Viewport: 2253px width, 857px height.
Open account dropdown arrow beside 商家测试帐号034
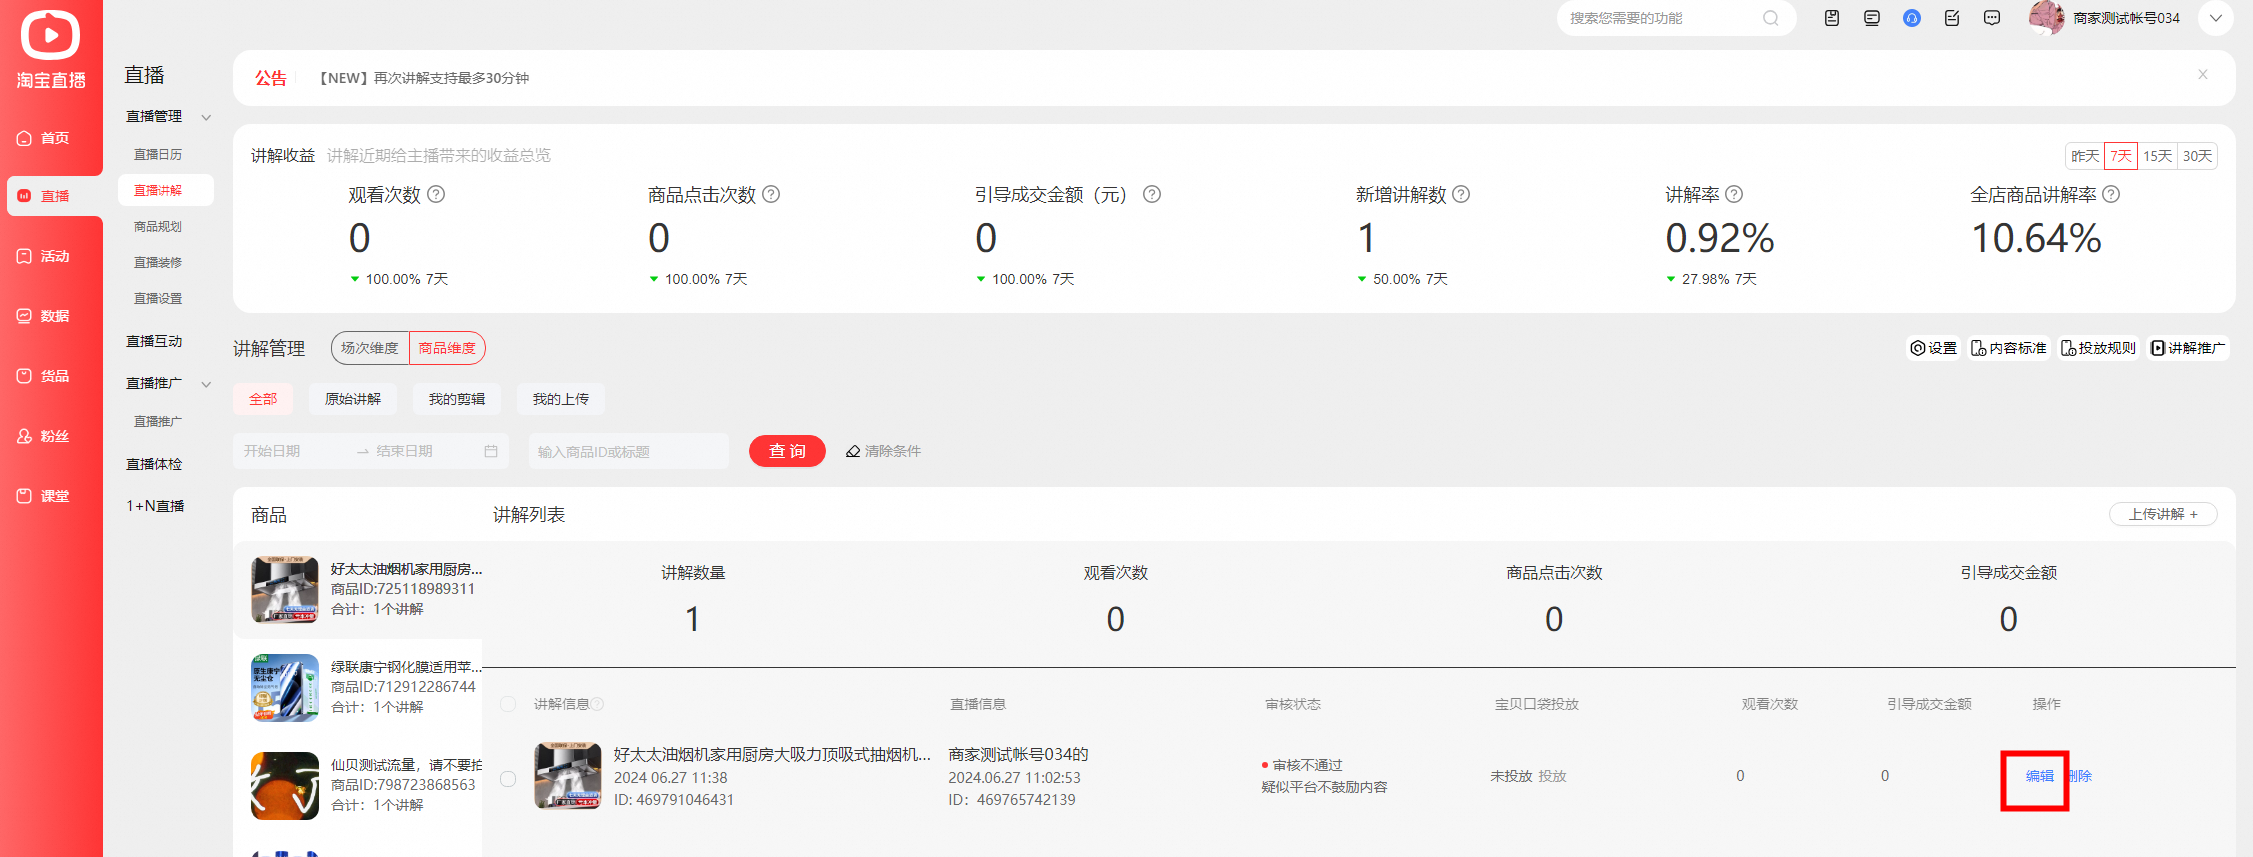coord(2215,18)
